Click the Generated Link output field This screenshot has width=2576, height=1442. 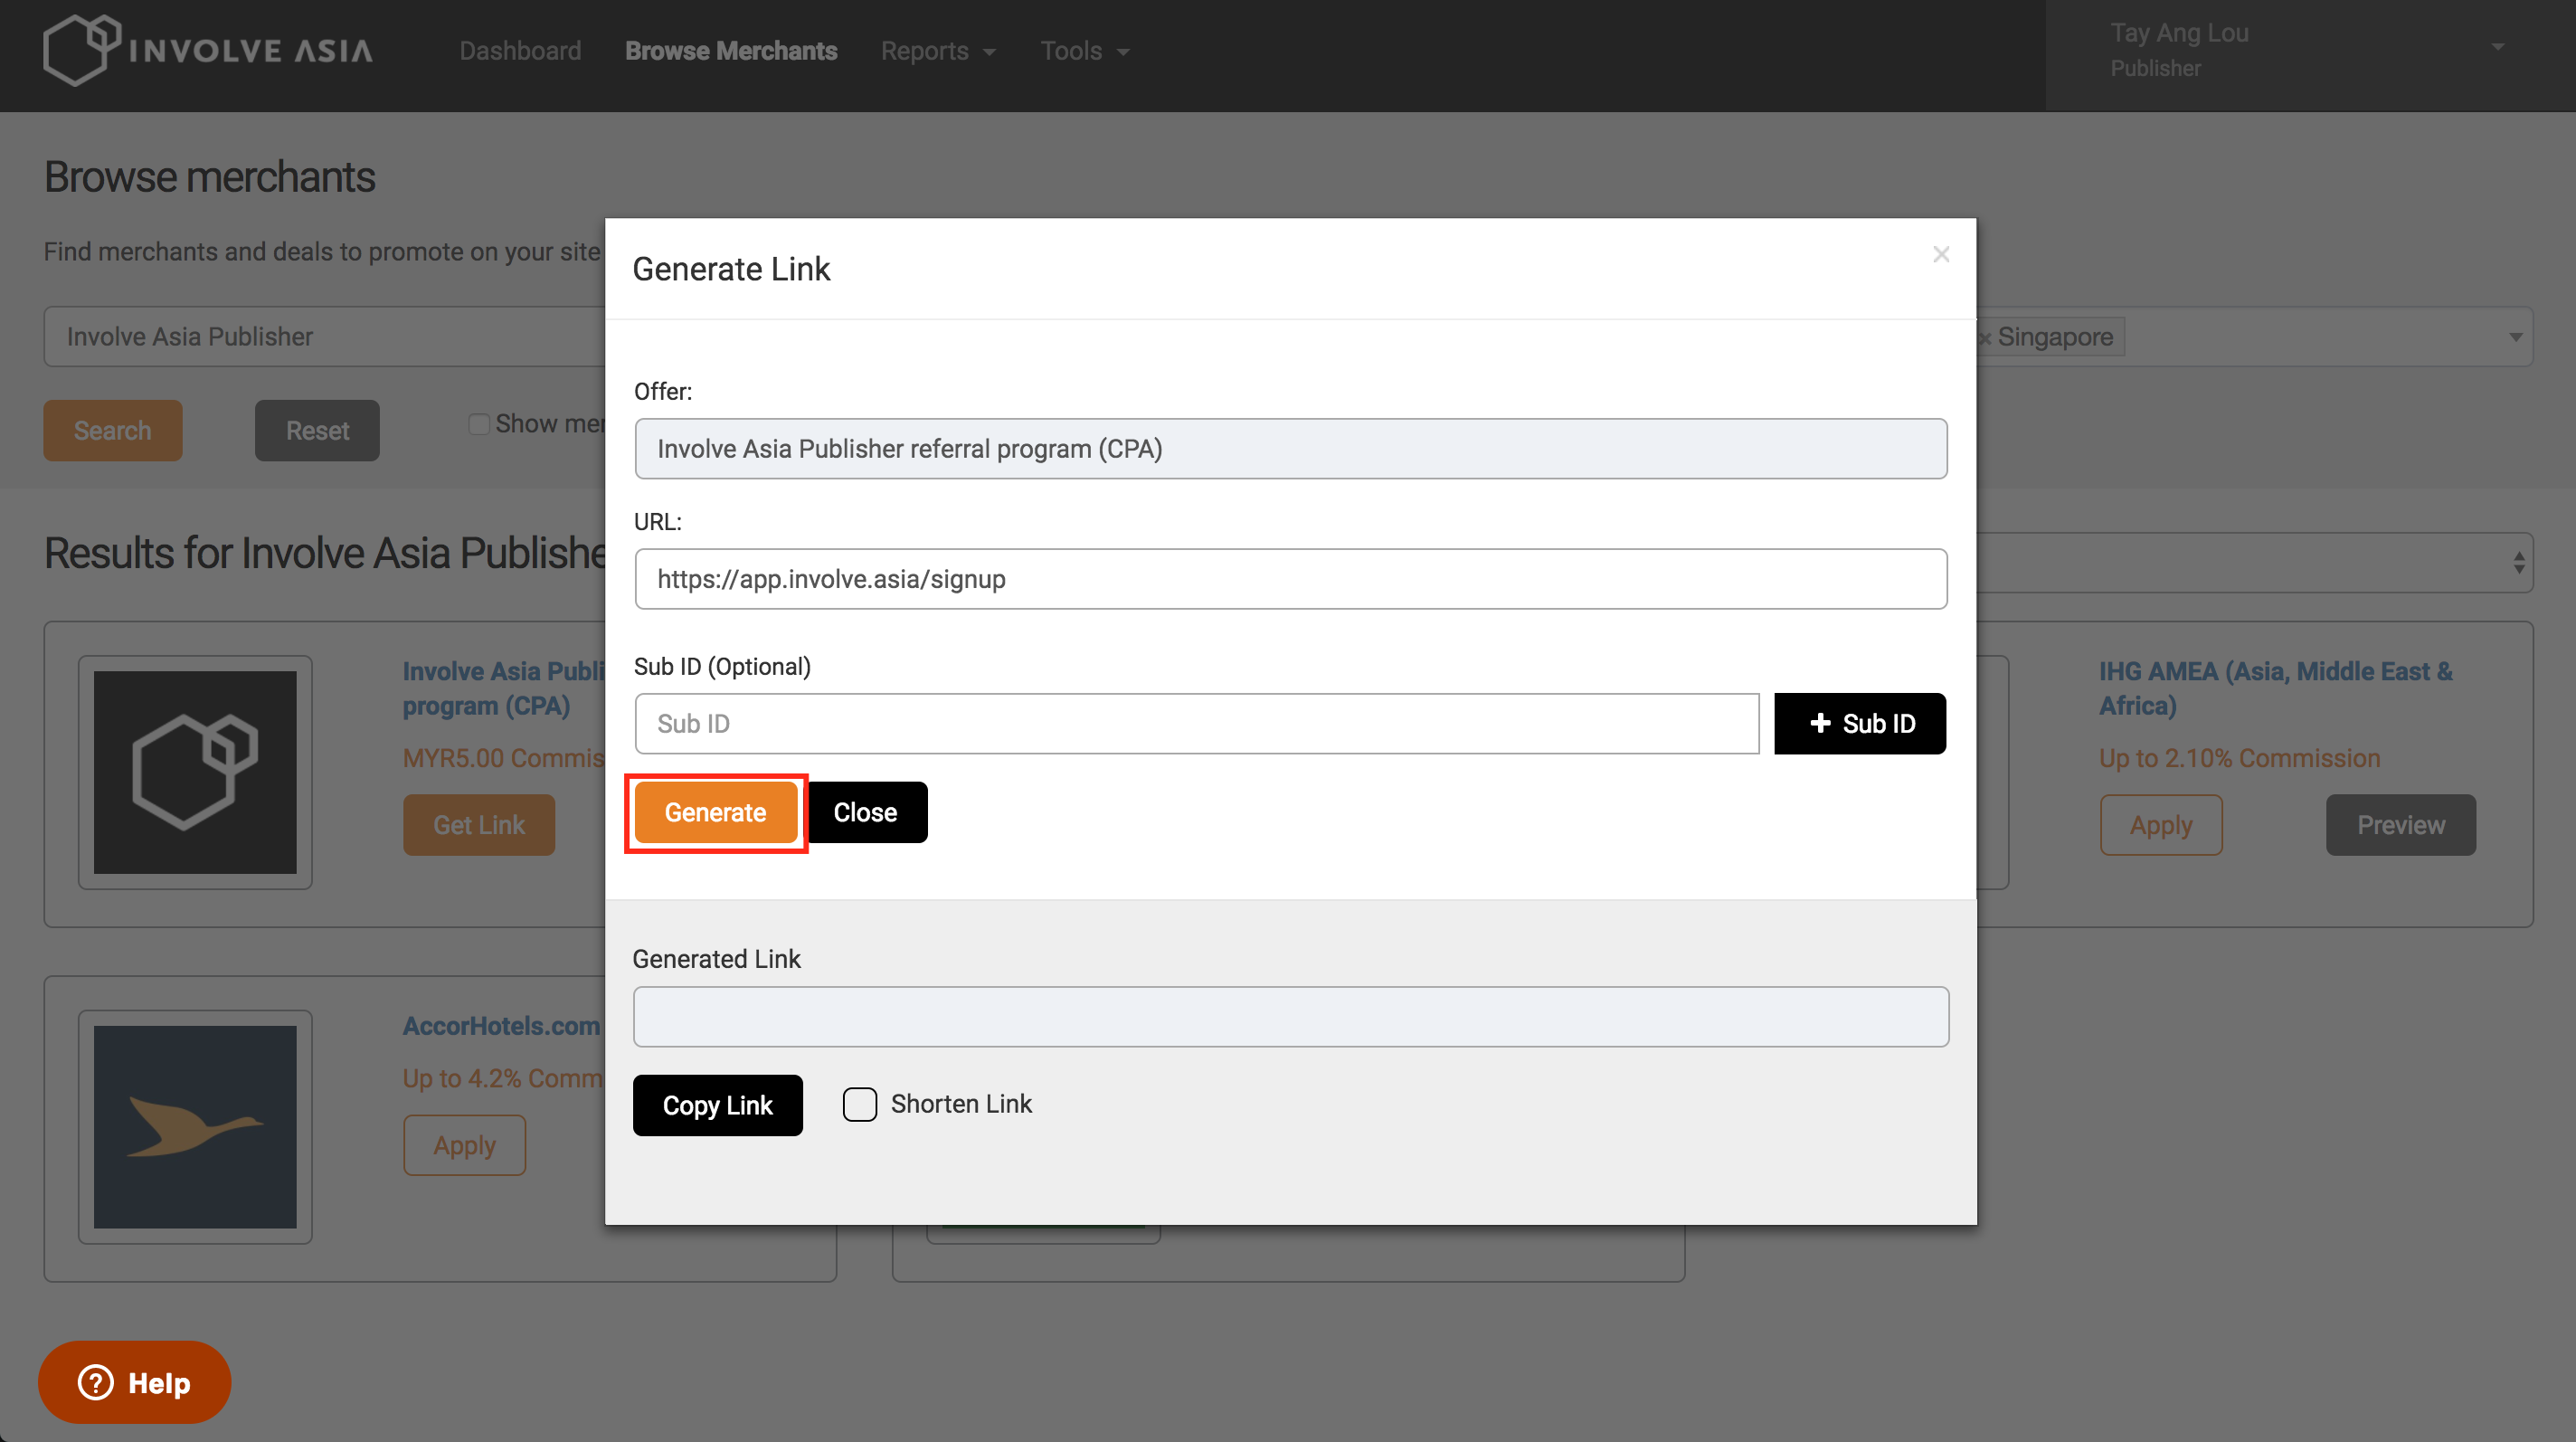[x=1290, y=1017]
